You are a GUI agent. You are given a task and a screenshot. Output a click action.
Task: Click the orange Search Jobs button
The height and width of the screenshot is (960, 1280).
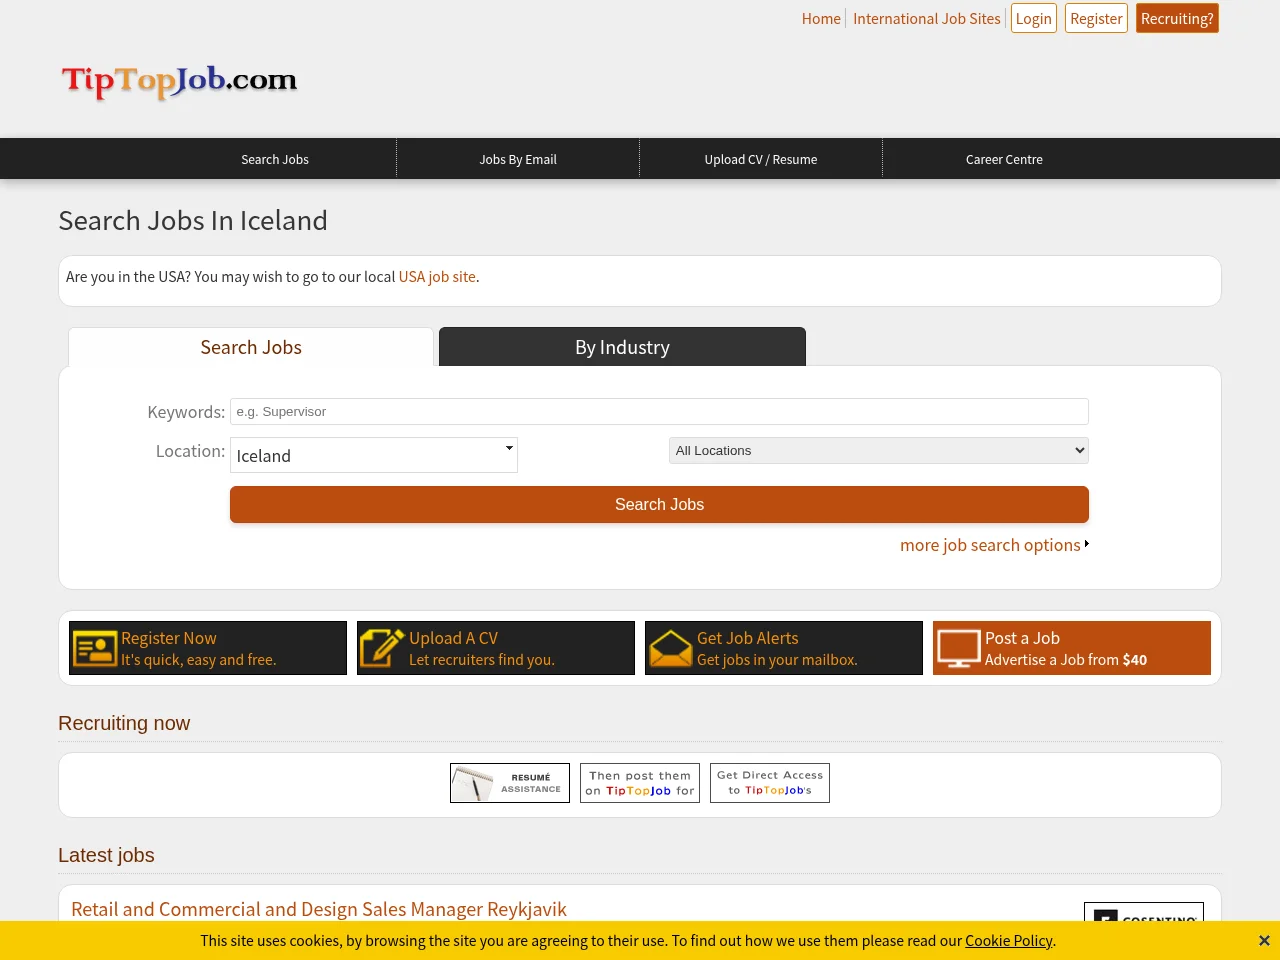click(659, 504)
